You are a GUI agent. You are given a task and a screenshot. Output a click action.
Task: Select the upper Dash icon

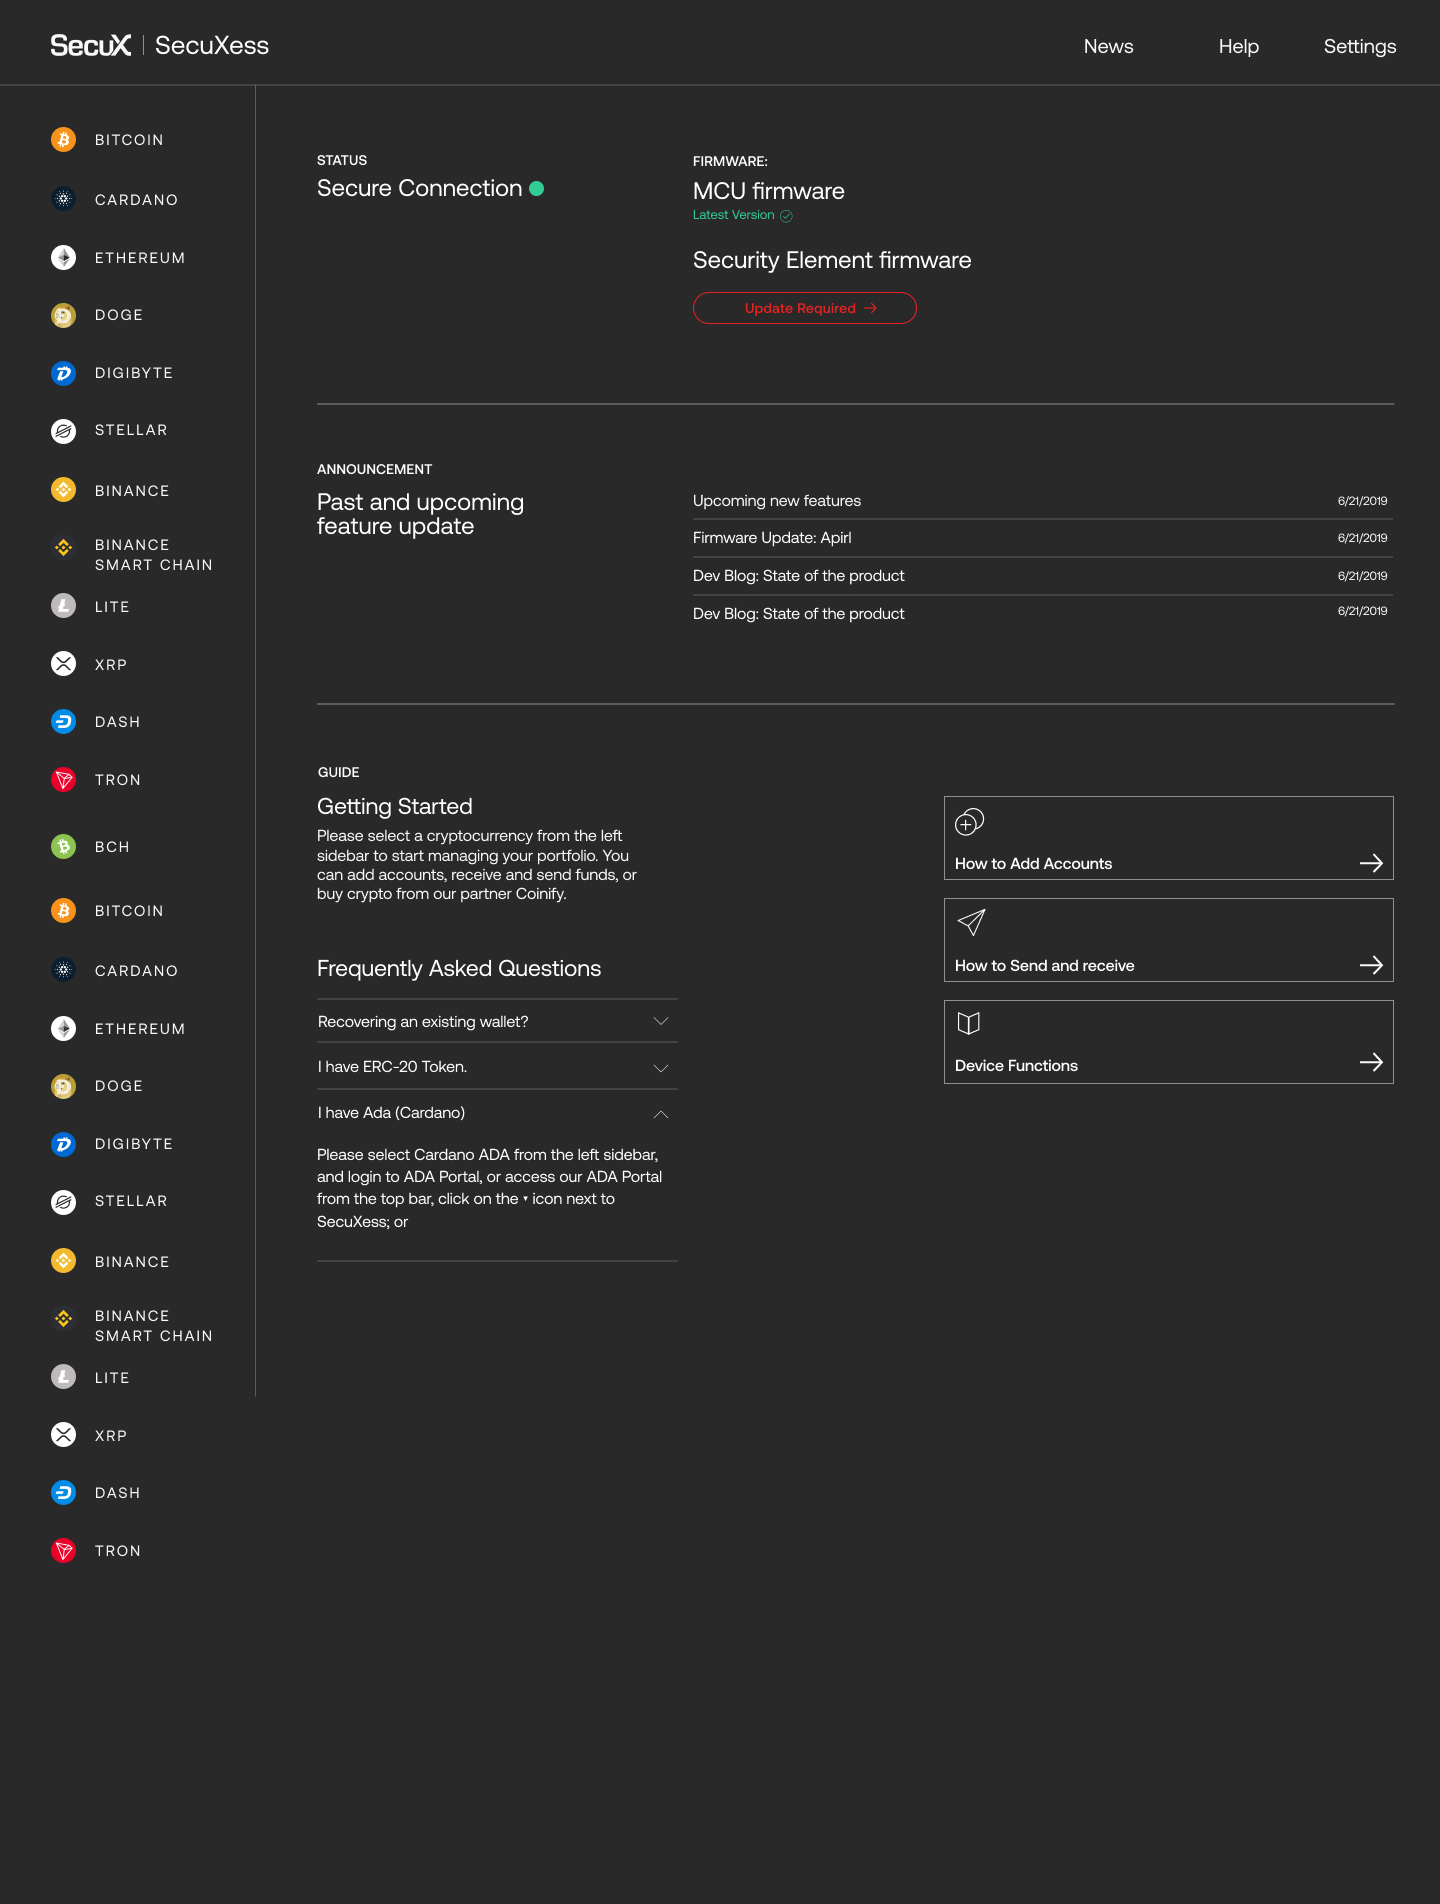[63, 721]
